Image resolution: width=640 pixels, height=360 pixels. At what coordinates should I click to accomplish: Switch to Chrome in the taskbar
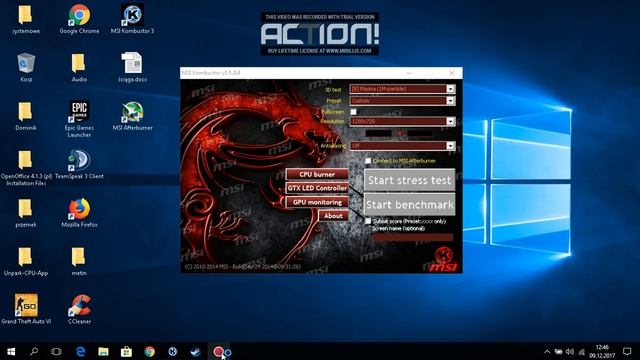click(149, 351)
